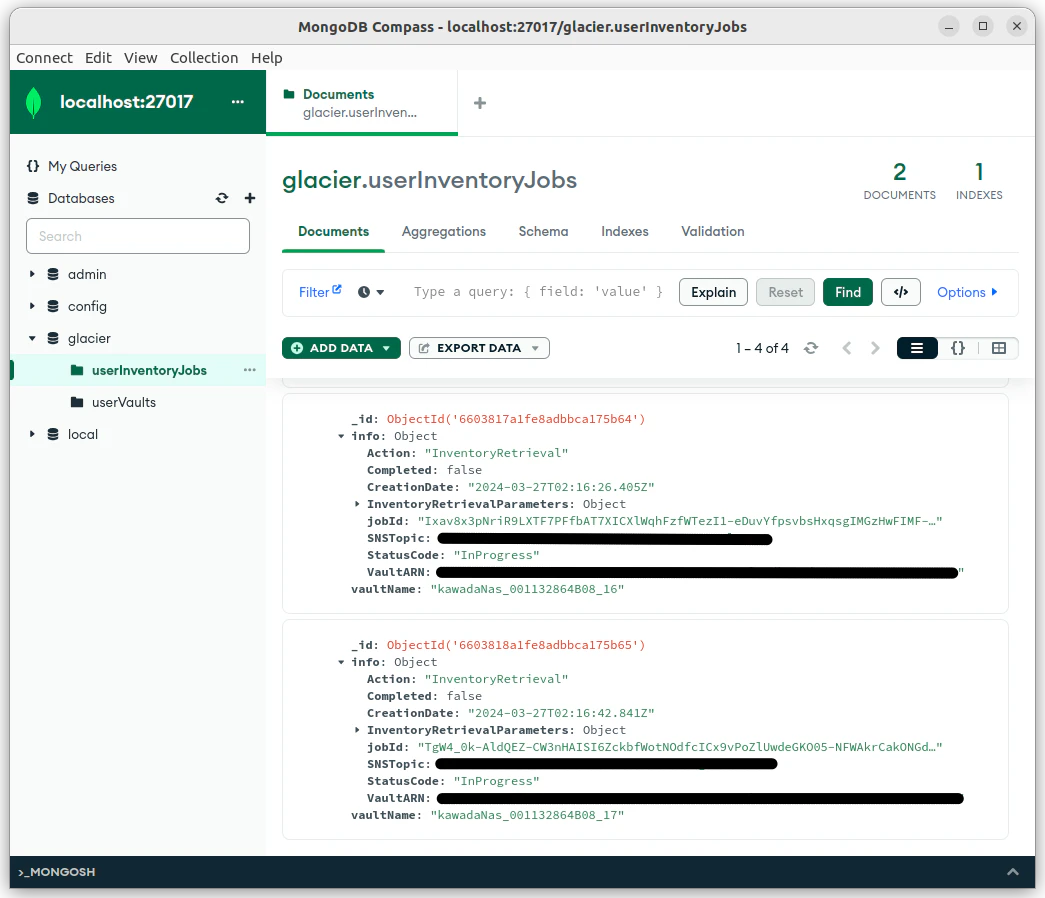Create a new database with plus icon
This screenshot has width=1045, height=898.
click(250, 198)
